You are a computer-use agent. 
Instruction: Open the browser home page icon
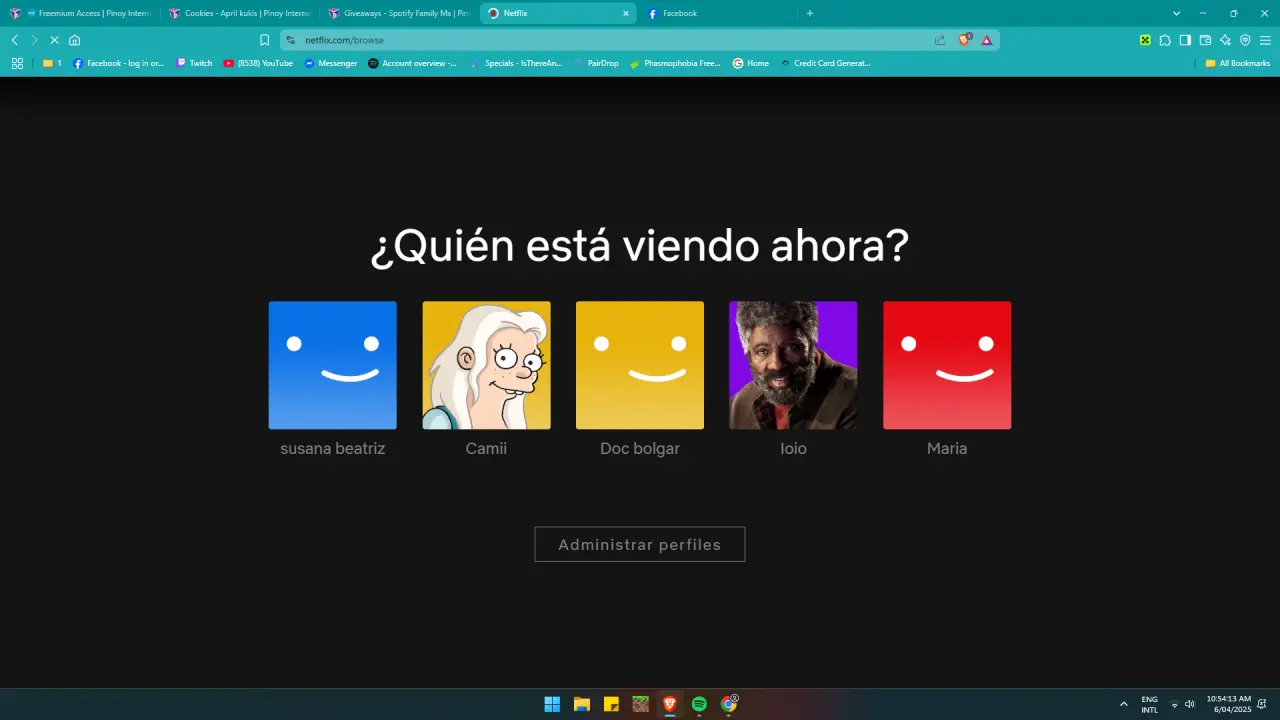[x=74, y=40]
